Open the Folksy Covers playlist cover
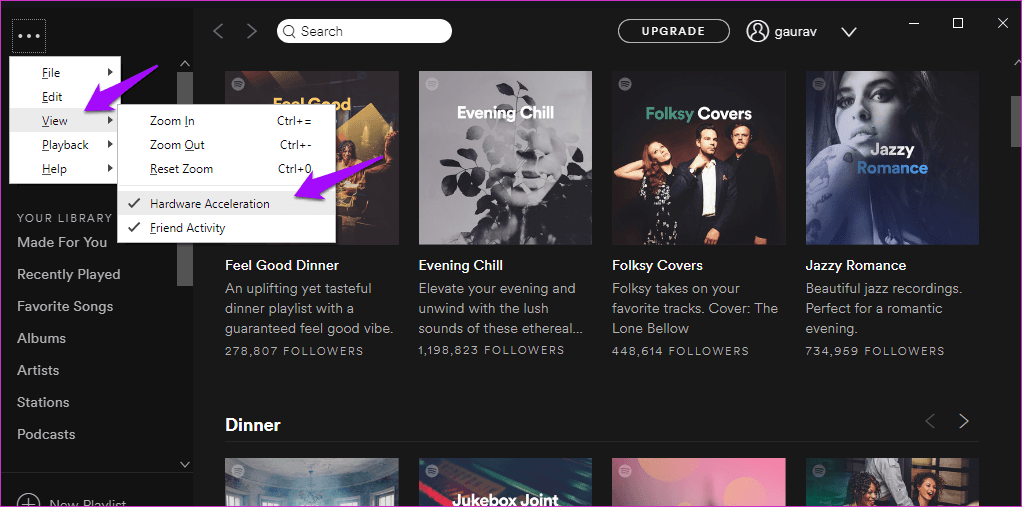The width and height of the screenshot is (1022, 507). pyautogui.click(x=699, y=158)
